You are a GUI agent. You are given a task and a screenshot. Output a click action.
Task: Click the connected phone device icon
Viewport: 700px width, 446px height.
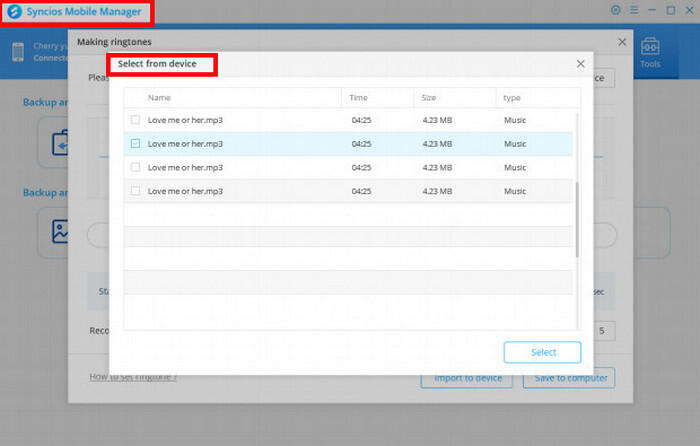pos(18,52)
